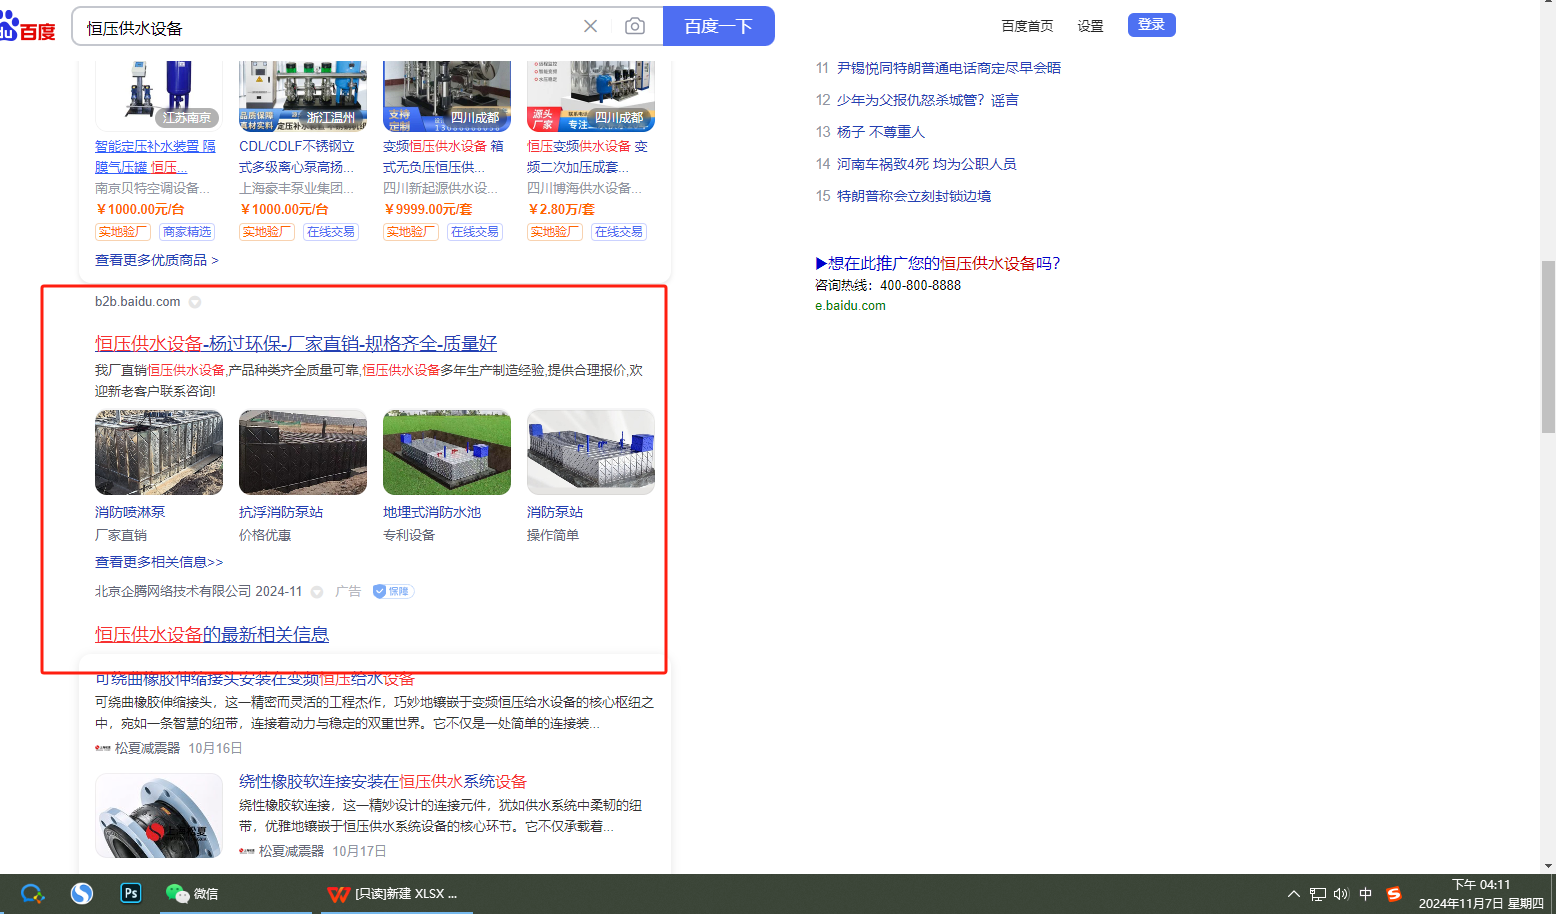Click the Baidu logo
1556x914 pixels.
[27, 26]
